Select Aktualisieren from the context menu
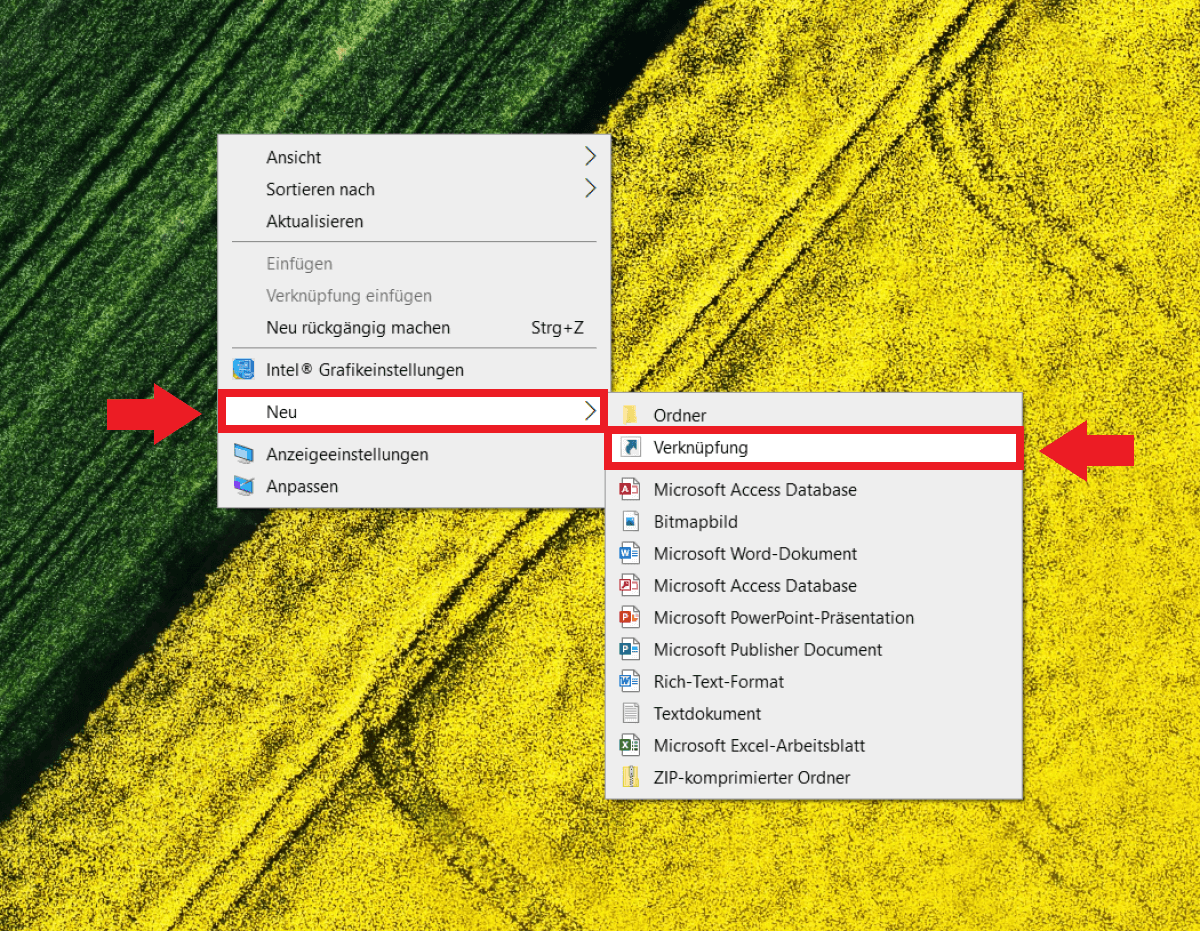This screenshot has height=931, width=1200. 314,221
